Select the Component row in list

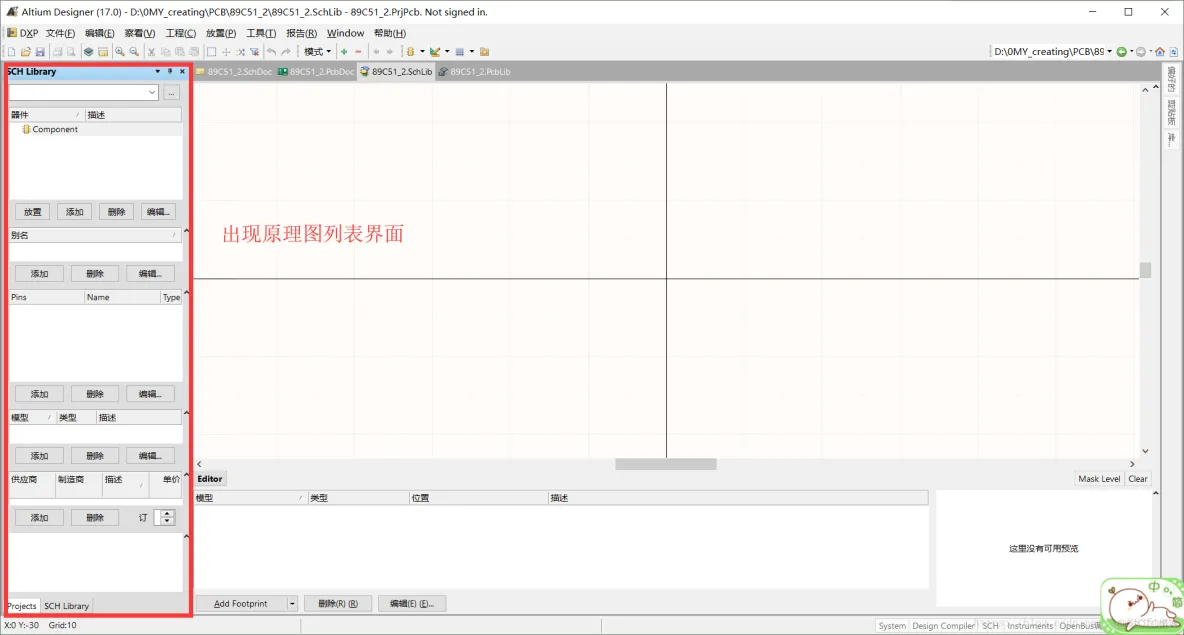pyautogui.click(x=95, y=129)
